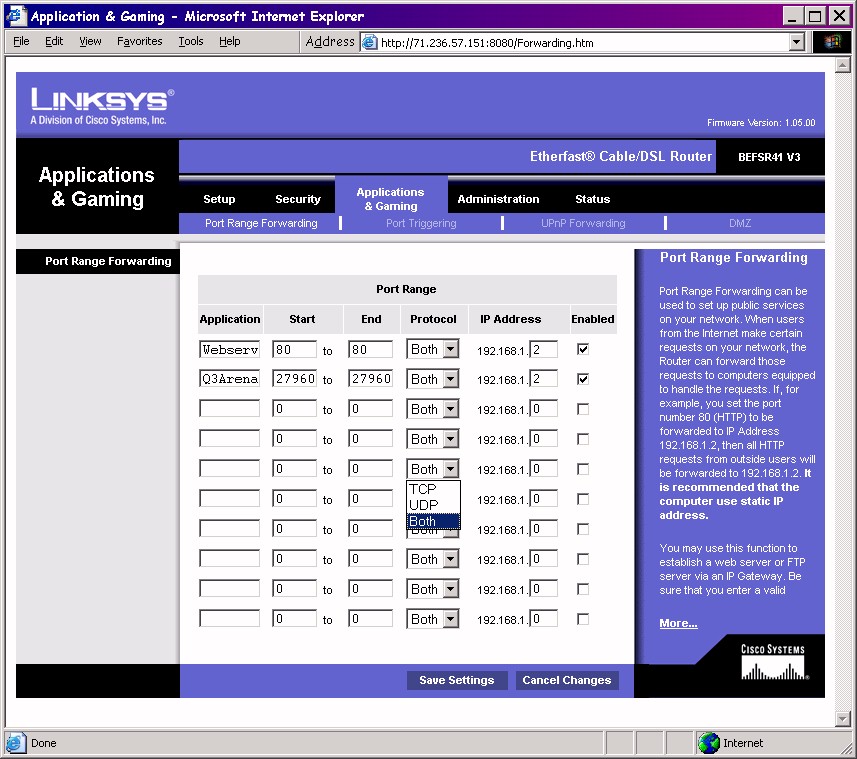Click the IP last octet field for Webserv
This screenshot has width=857, height=759.
point(544,350)
